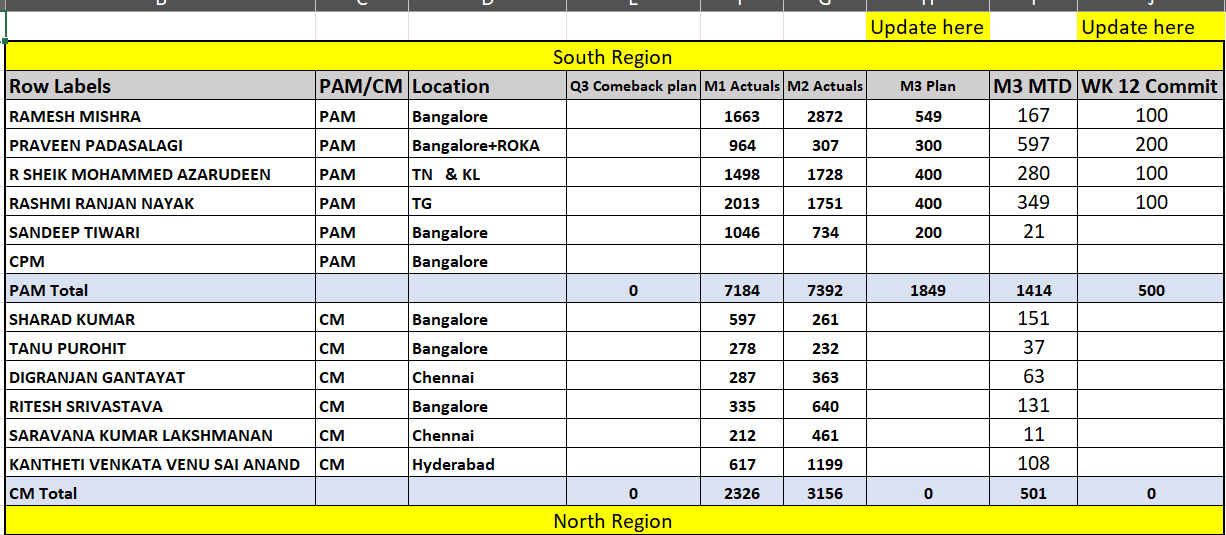
Task: Select the "M3 MTD" column header
Action: click(x=1033, y=87)
